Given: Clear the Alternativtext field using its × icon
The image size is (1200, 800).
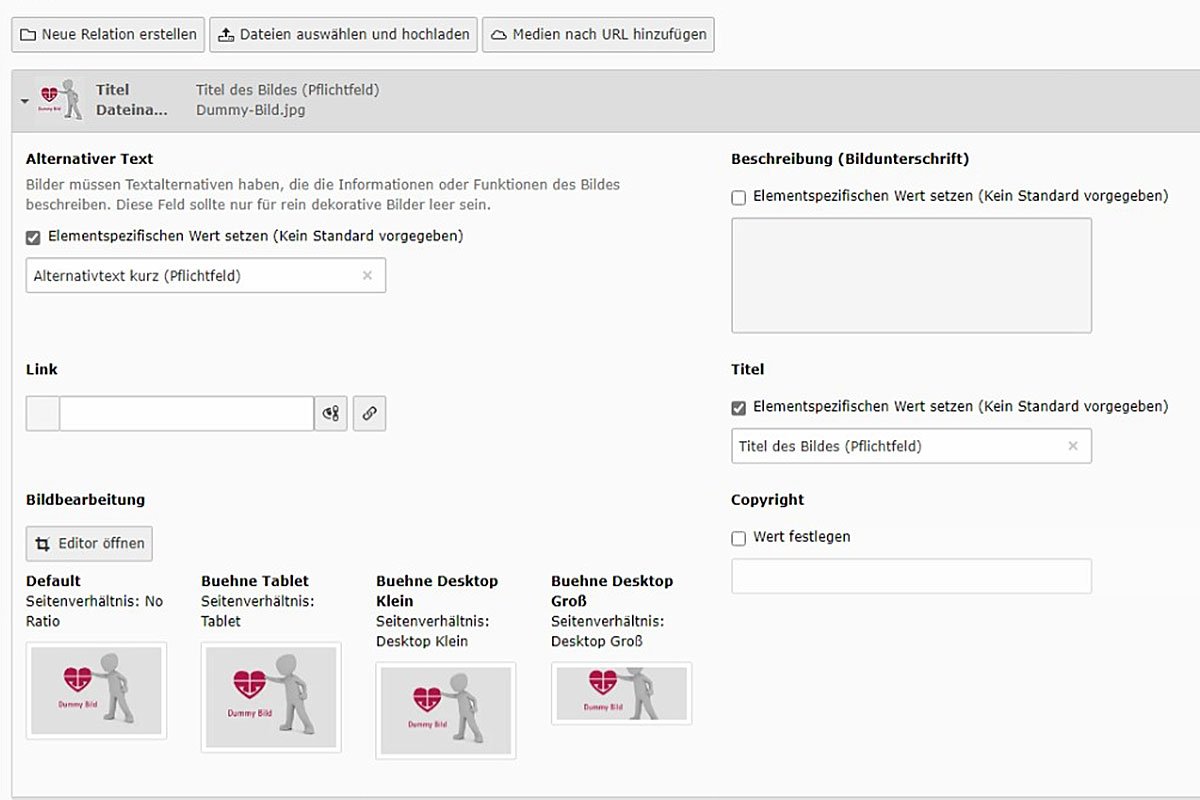Looking at the screenshot, I should (369, 275).
